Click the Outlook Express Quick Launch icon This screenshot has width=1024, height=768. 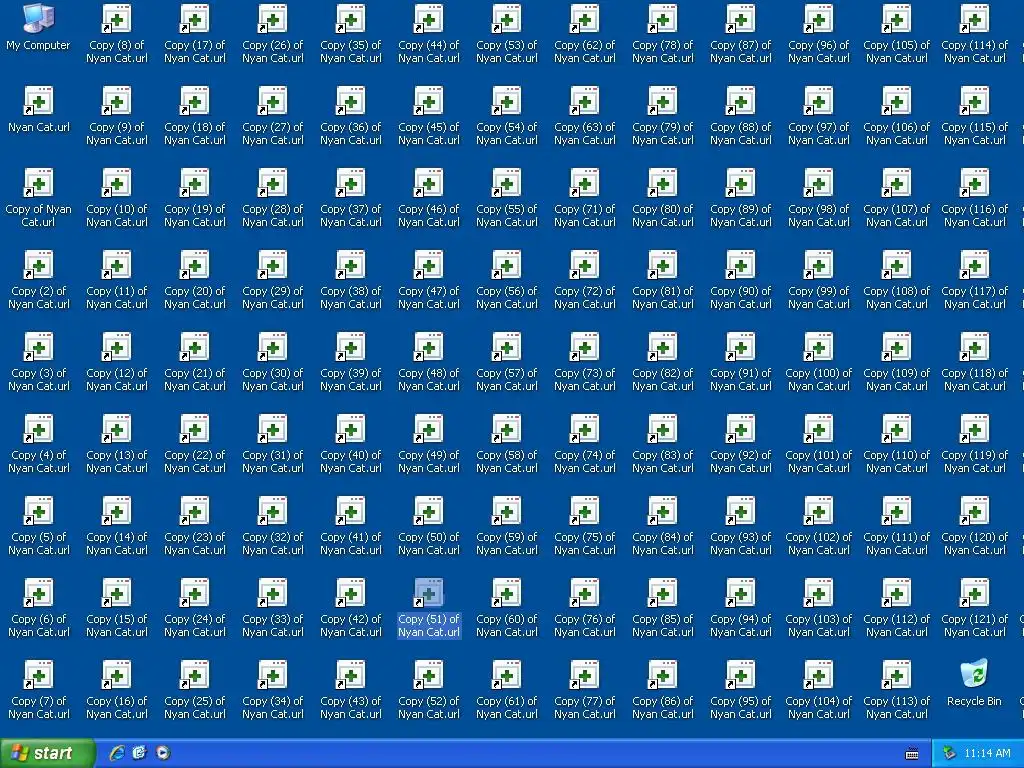(x=140, y=753)
